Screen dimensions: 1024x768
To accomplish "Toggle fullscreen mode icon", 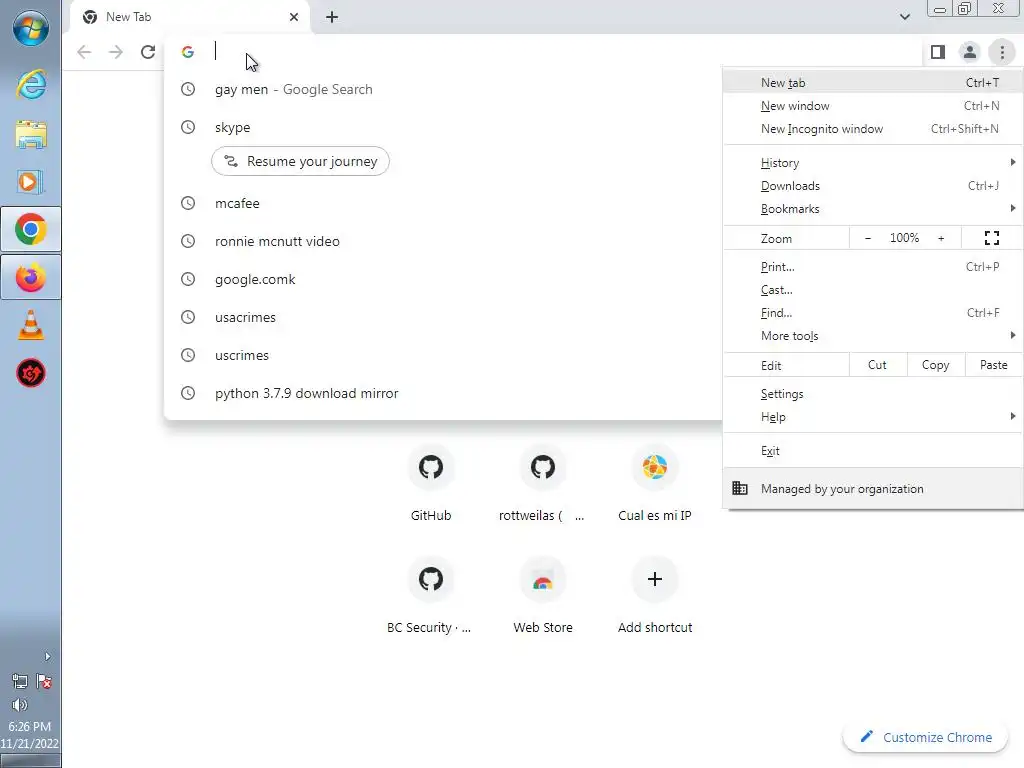I will [x=992, y=238].
